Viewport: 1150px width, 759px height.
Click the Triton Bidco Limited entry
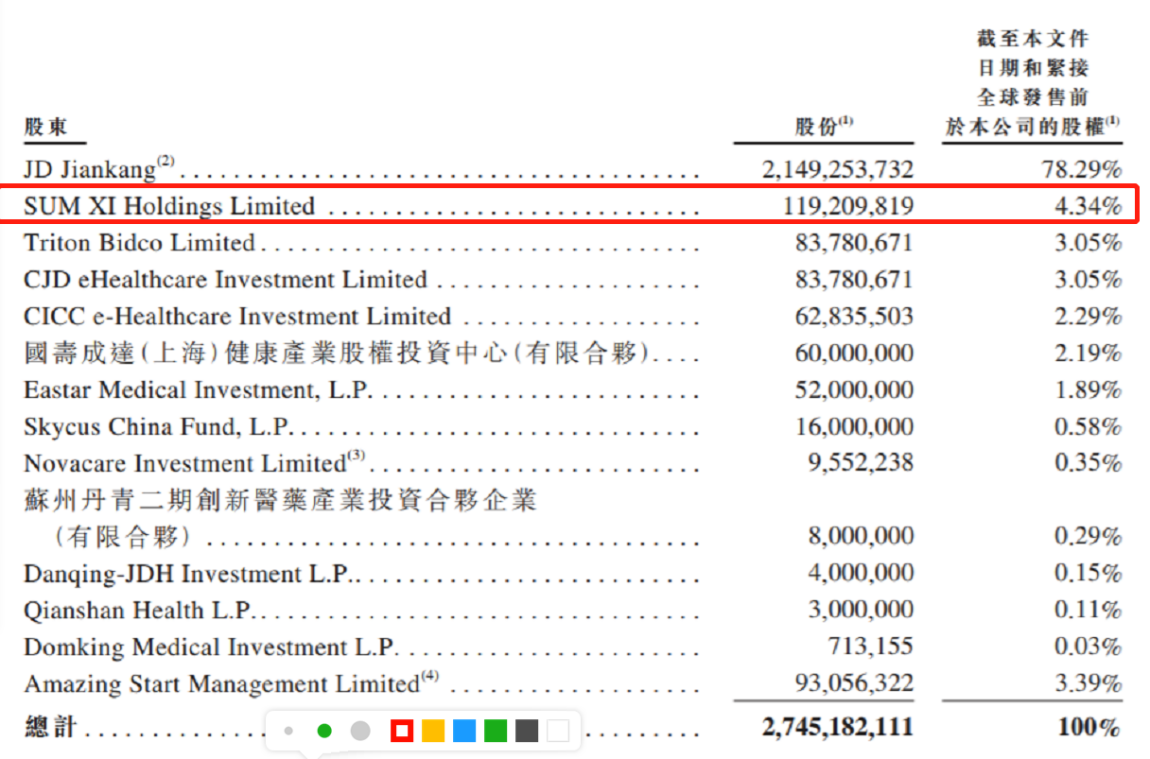[x=139, y=243]
